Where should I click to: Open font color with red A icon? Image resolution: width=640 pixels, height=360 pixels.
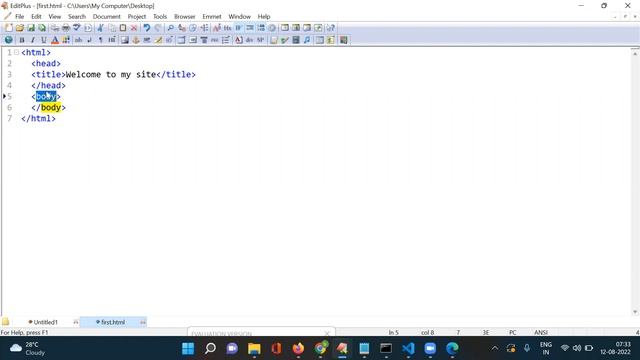click(55, 40)
